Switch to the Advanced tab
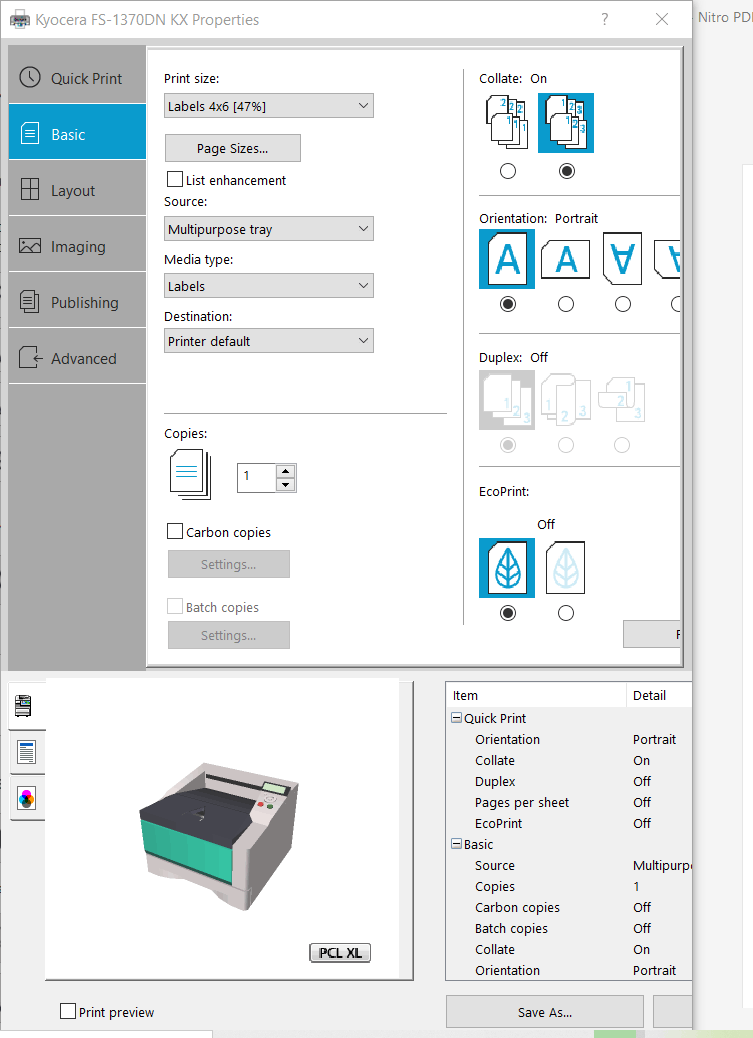This screenshot has width=753, height=1038. (77, 356)
